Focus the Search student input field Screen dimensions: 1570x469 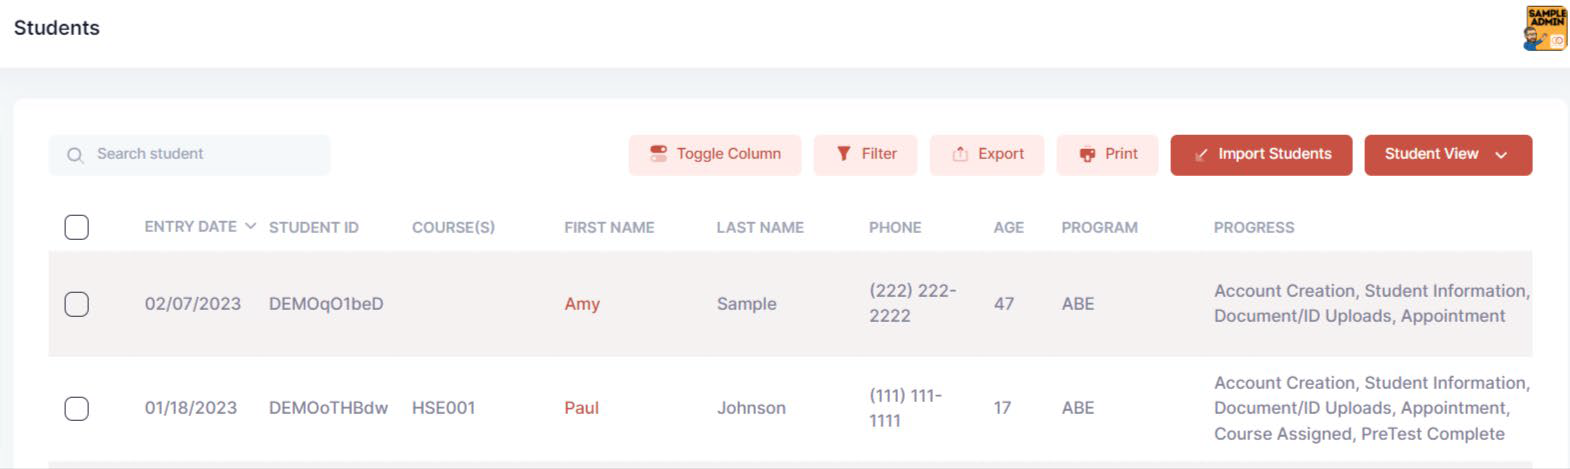coord(189,155)
